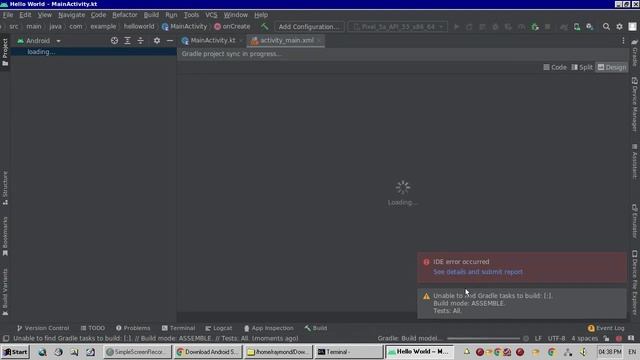Image resolution: width=640 pixels, height=360 pixels.
Task: Collapse all in Project panel
Action: pos(140,40)
